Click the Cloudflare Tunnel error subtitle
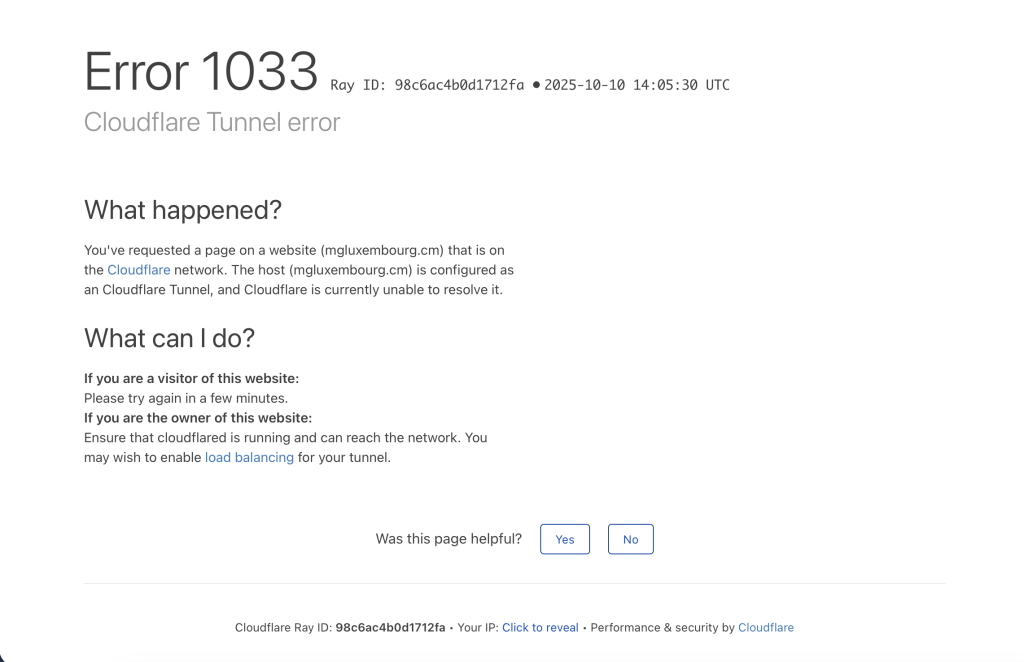1024x662 pixels. pyautogui.click(x=212, y=122)
